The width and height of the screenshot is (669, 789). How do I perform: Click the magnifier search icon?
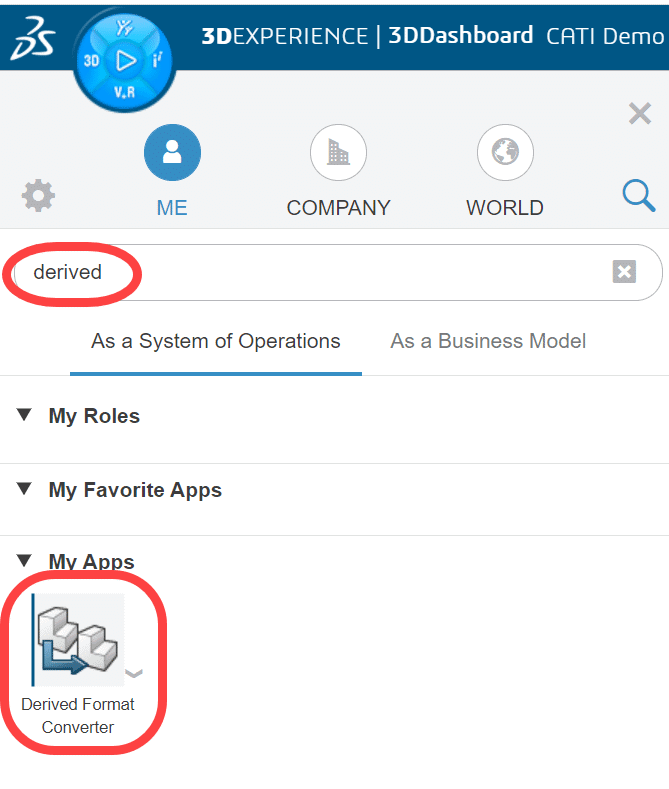639,195
